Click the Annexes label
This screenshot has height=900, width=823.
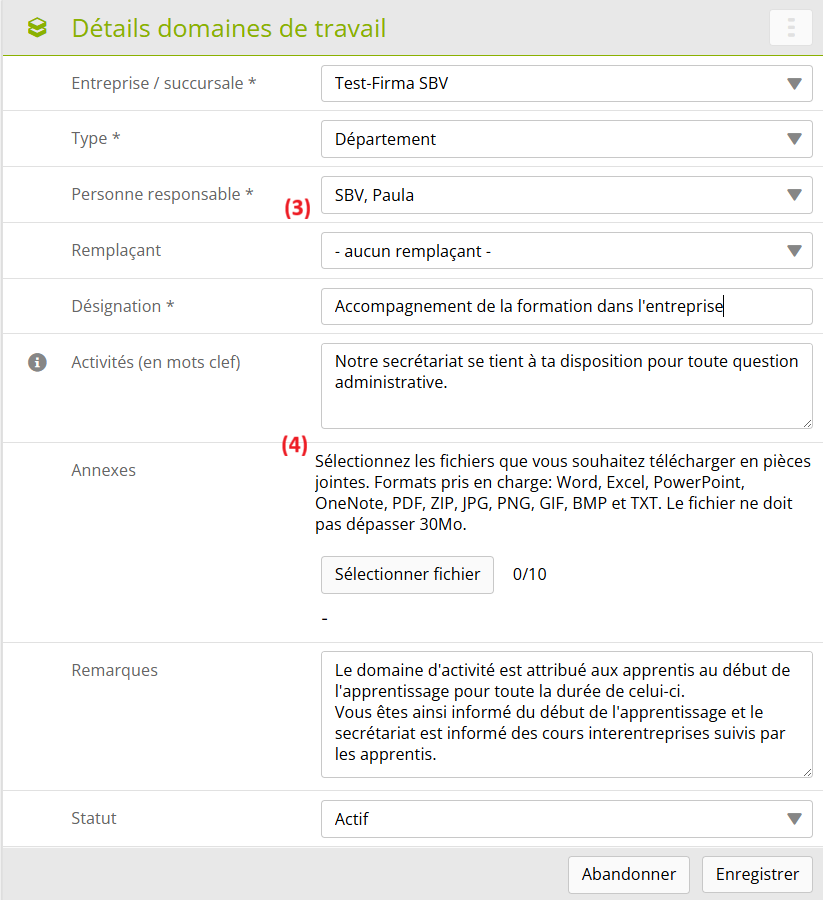[104, 470]
